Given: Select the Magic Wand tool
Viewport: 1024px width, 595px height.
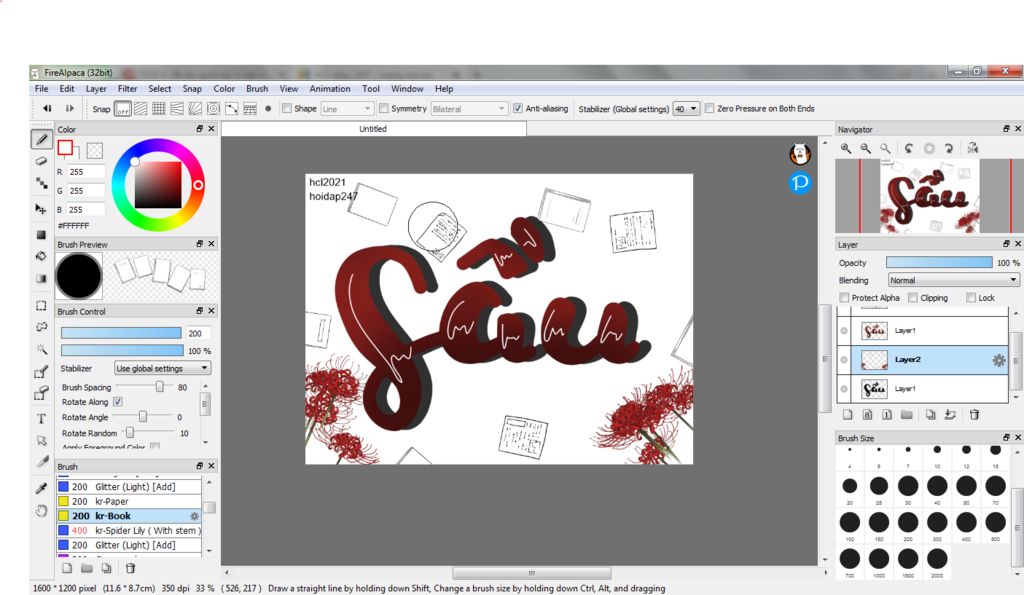Looking at the screenshot, I should tap(41, 349).
